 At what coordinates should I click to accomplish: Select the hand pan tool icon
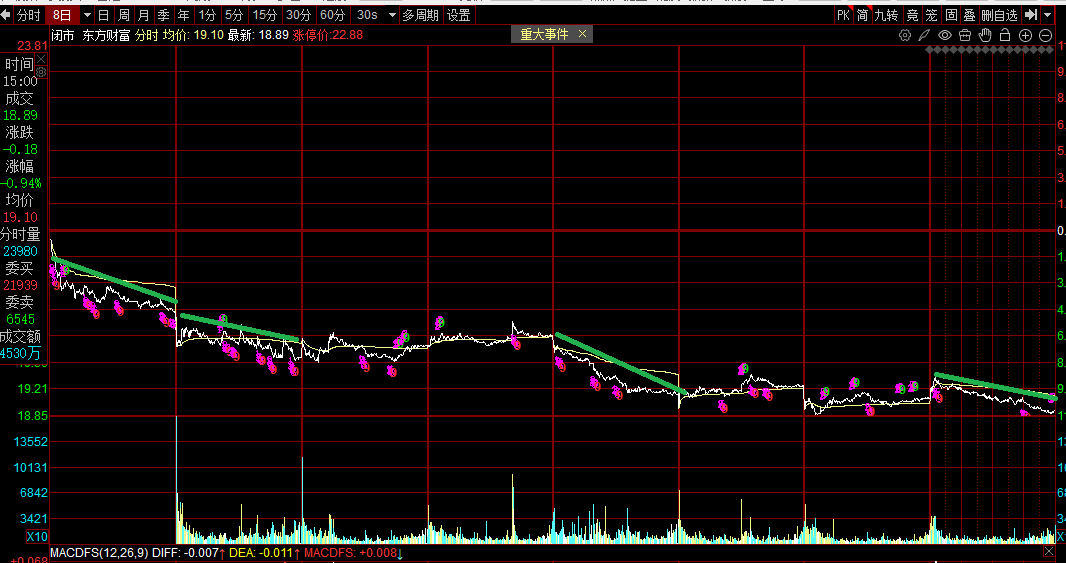(985, 35)
